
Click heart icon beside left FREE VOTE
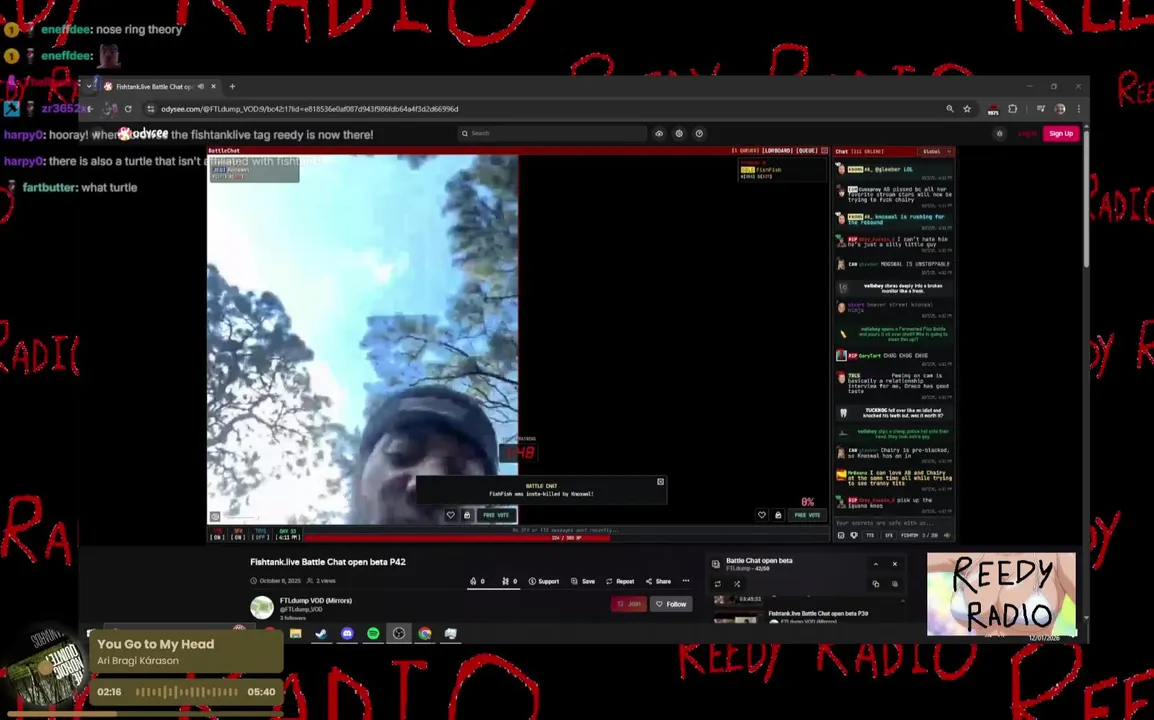tap(450, 515)
